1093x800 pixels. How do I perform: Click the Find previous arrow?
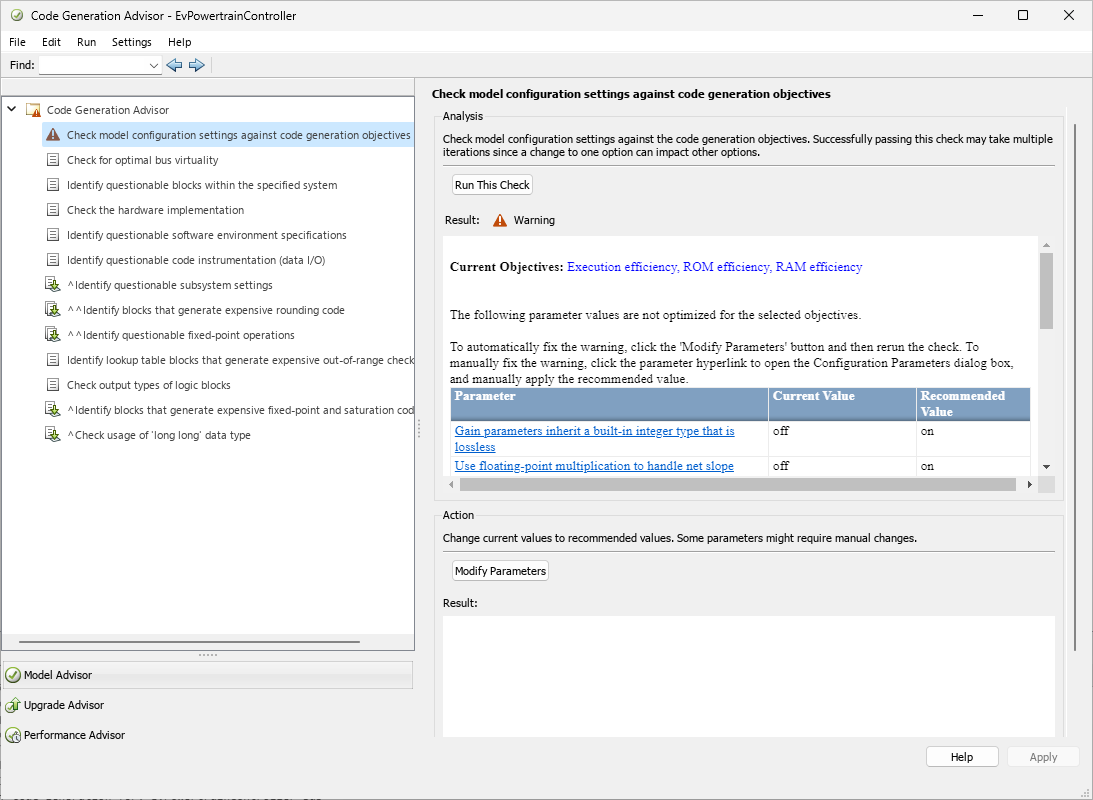[x=174, y=64]
